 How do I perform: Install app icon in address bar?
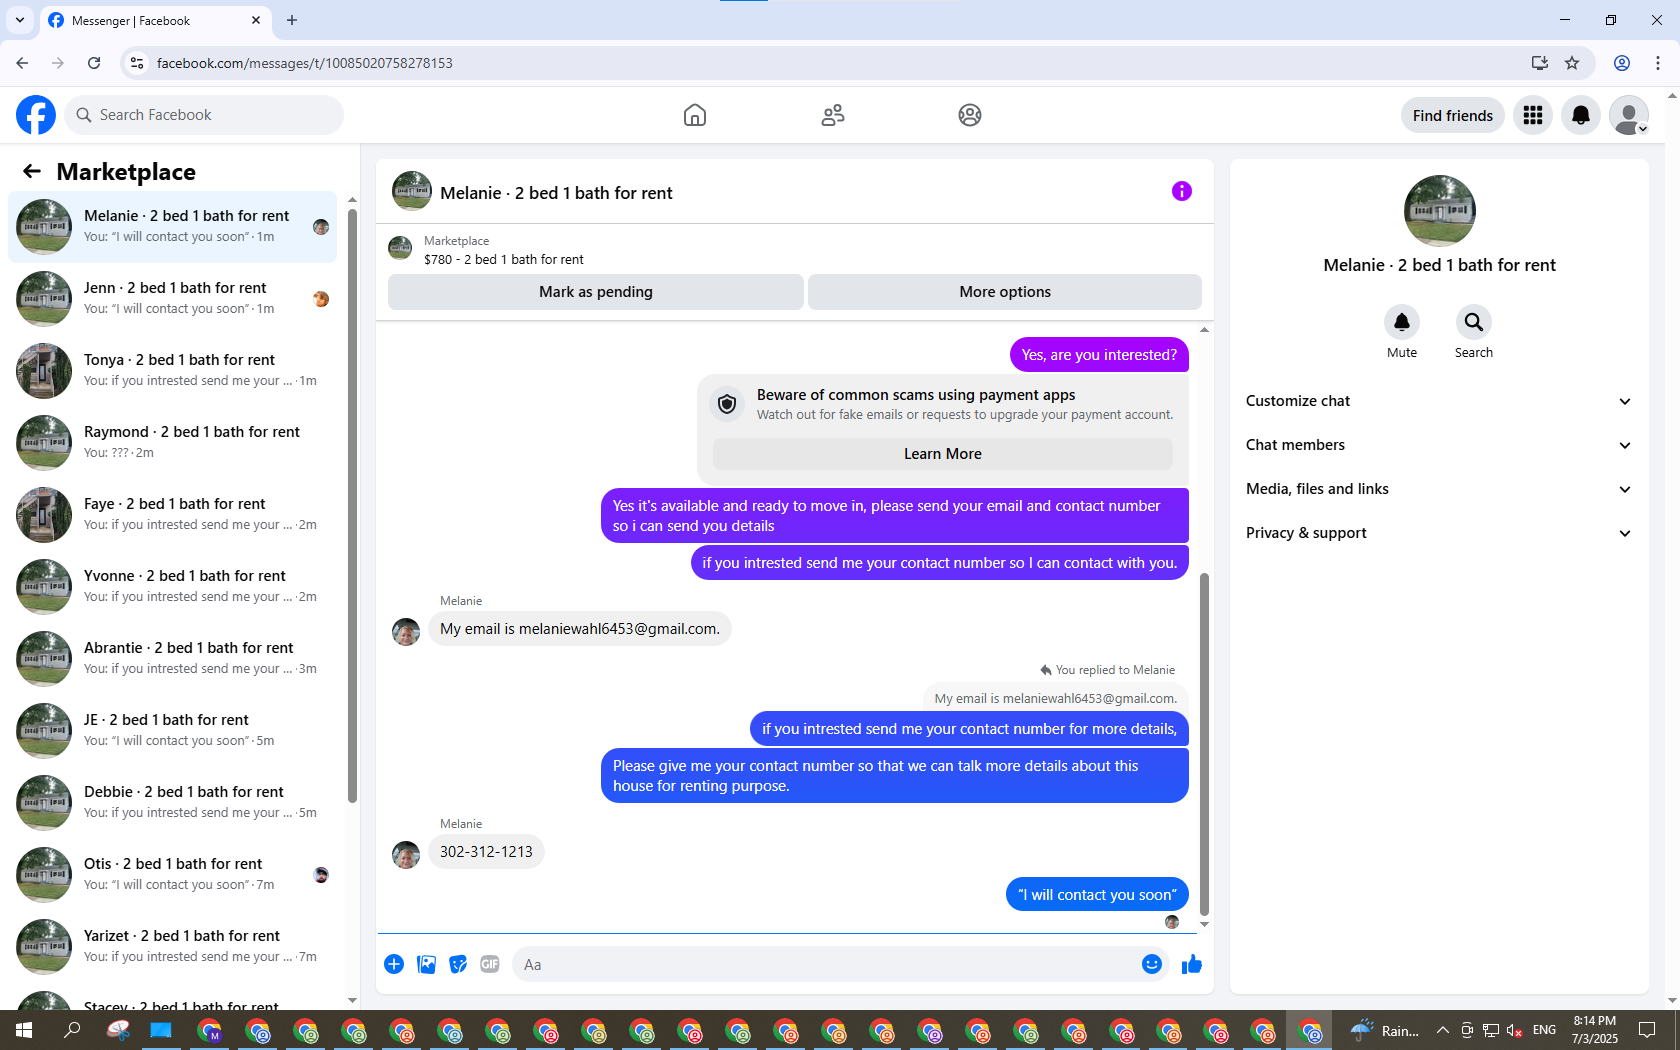click(1540, 63)
